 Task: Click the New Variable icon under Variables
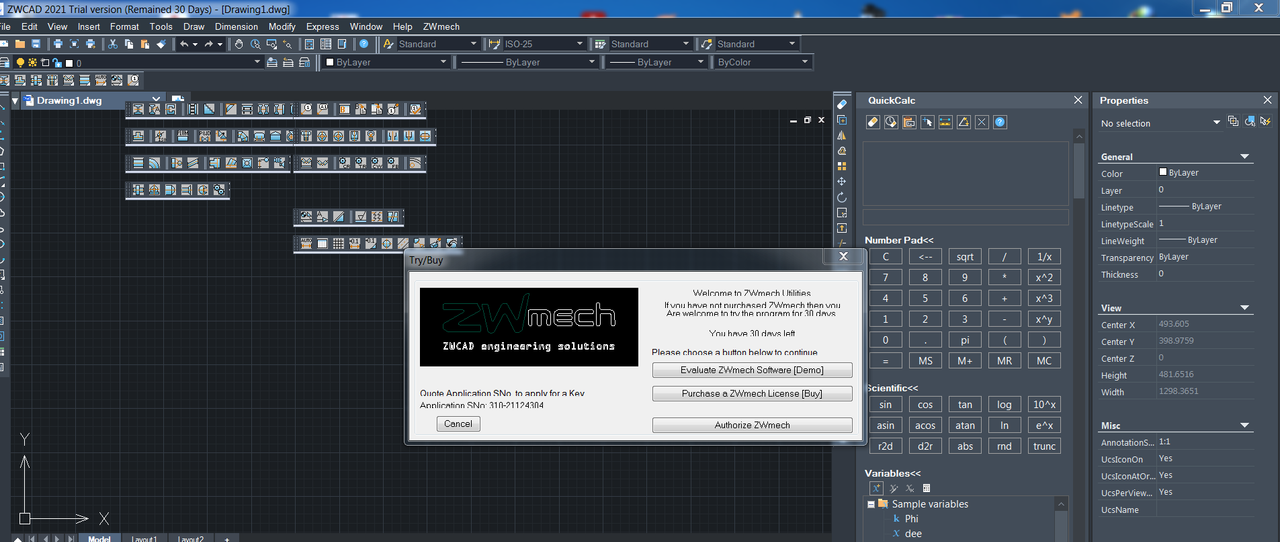[876, 488]
